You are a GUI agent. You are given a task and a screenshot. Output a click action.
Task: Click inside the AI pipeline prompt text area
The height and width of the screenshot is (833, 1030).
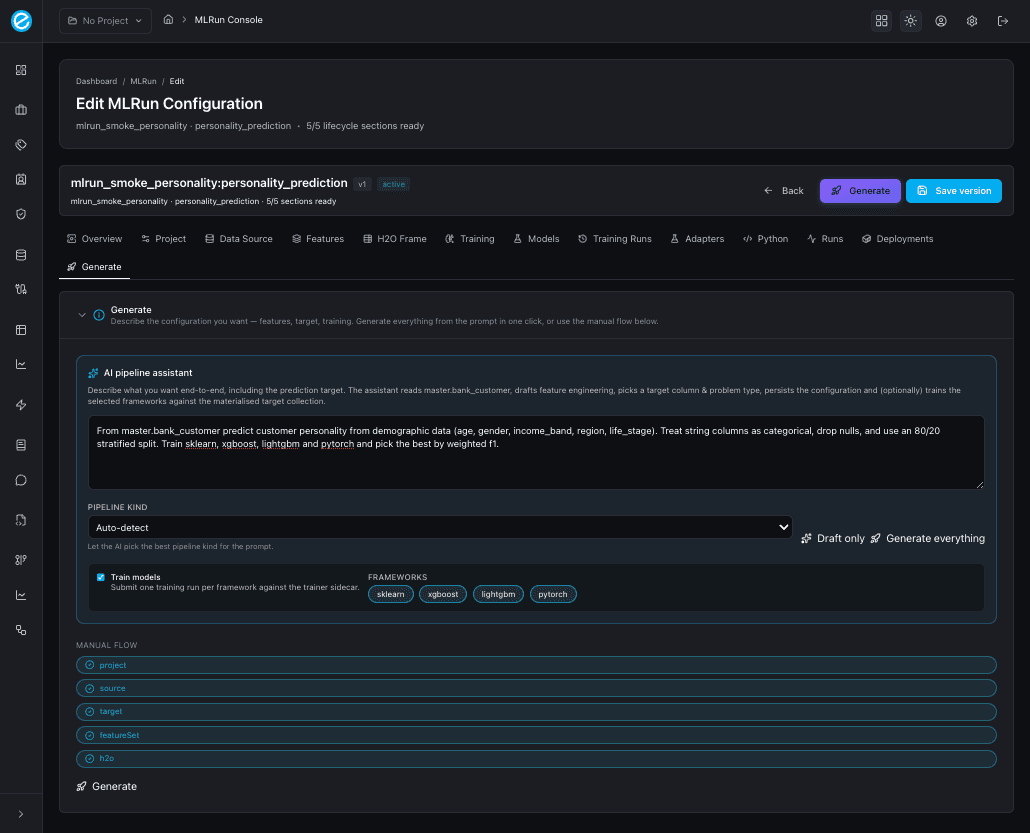(536, 450)
